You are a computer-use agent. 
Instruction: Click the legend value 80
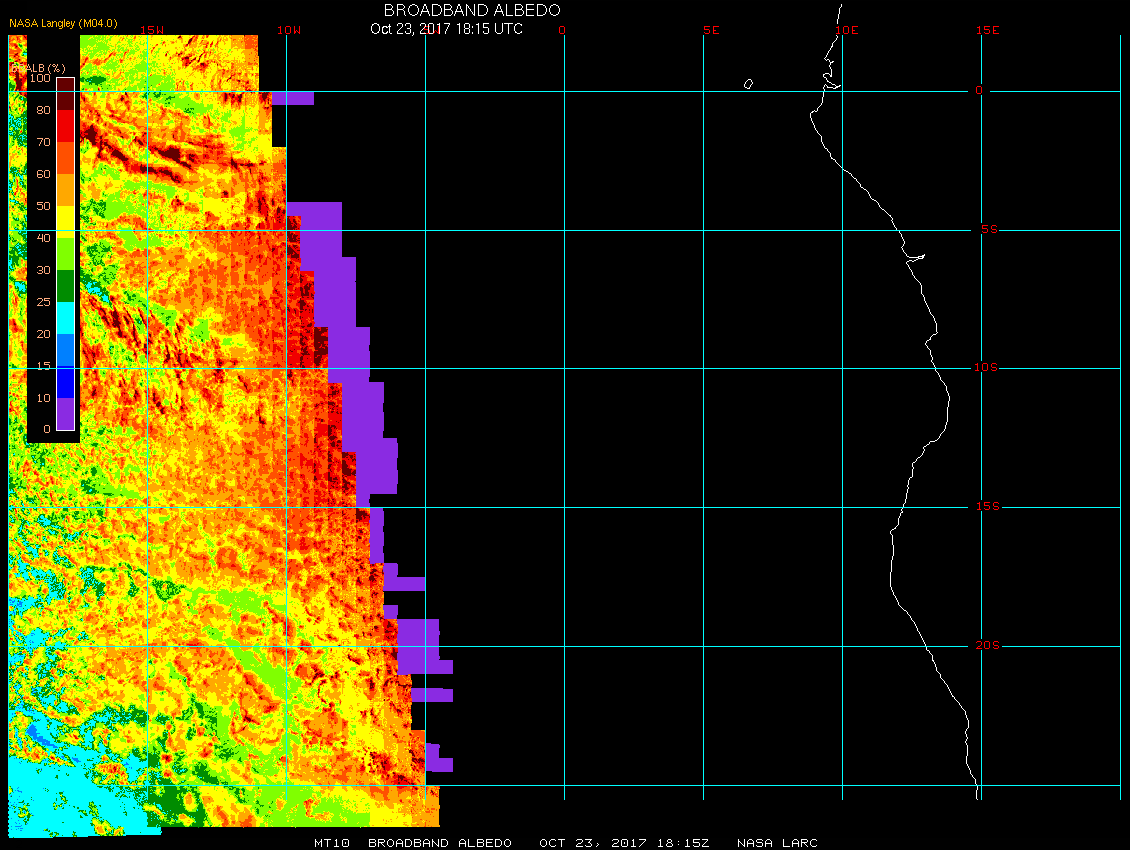44,110
